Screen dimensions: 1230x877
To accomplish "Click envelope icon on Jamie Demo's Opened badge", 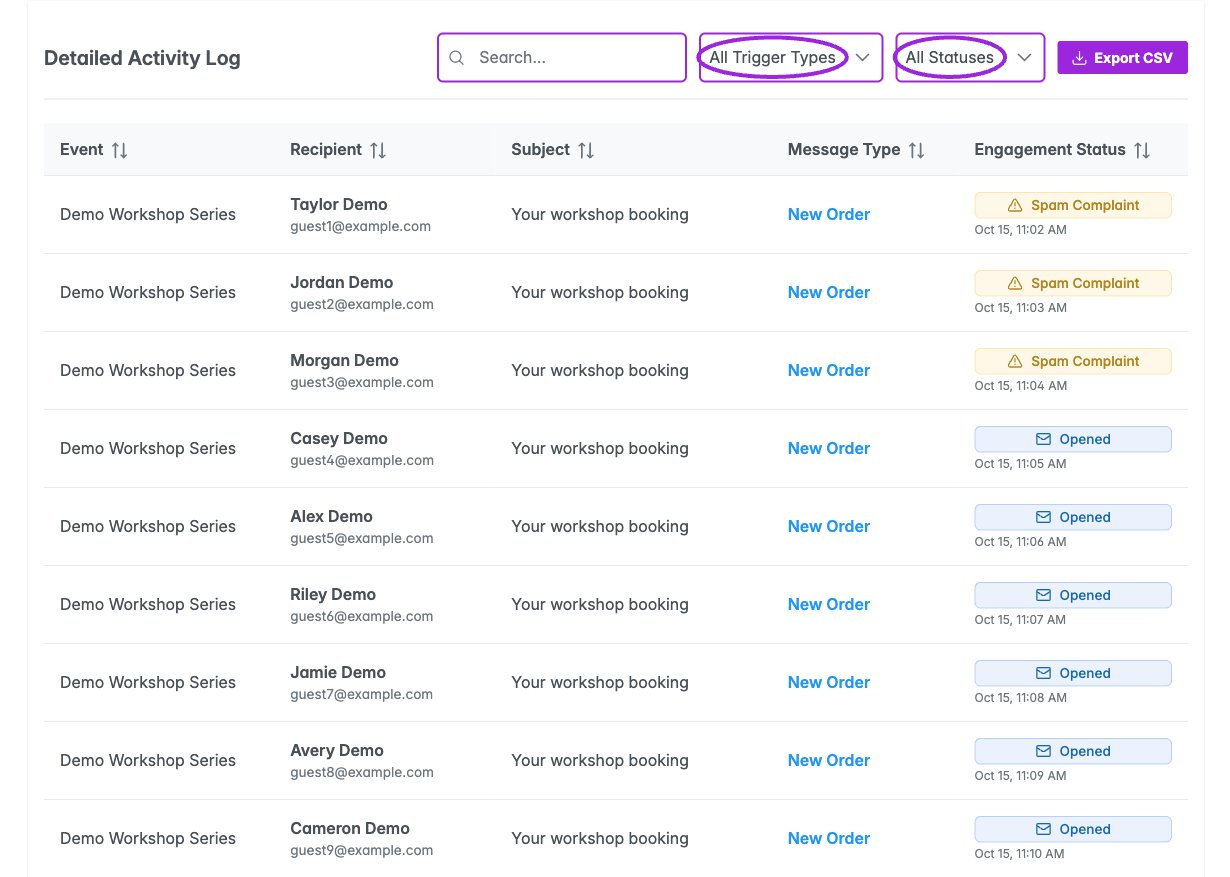I will 1043,673.
